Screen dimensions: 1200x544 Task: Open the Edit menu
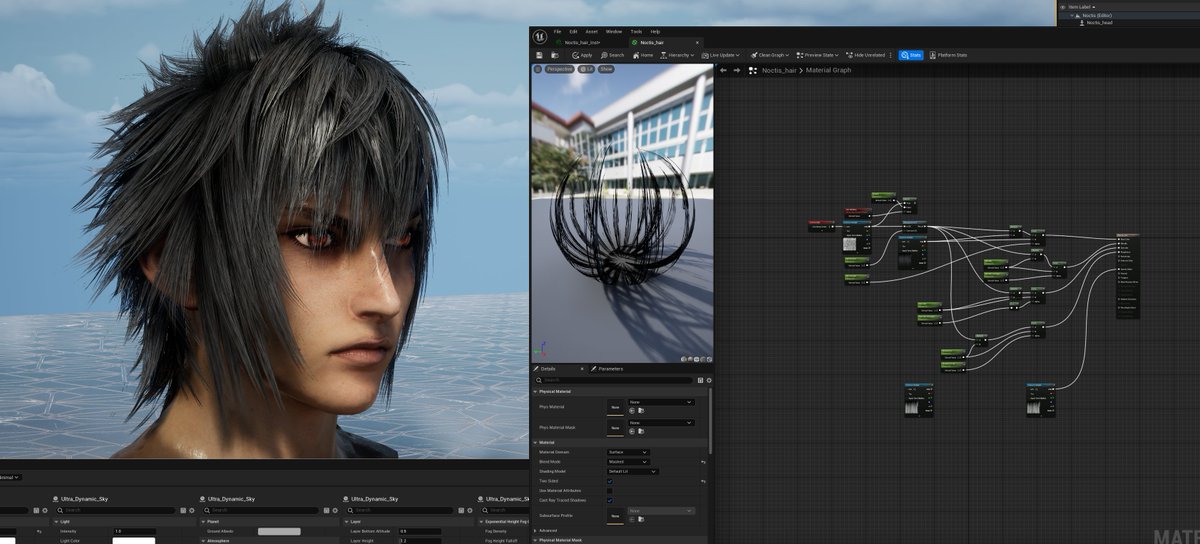pos(573,32)
